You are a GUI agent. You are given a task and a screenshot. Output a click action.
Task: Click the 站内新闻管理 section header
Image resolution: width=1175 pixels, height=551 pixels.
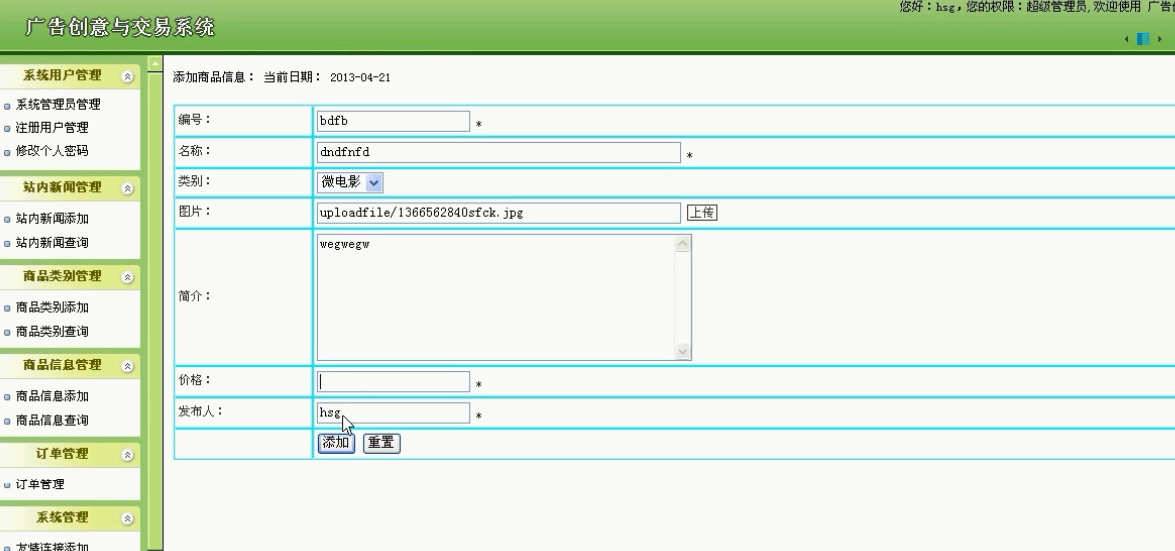pyautogui.click(x=69, y=188)
